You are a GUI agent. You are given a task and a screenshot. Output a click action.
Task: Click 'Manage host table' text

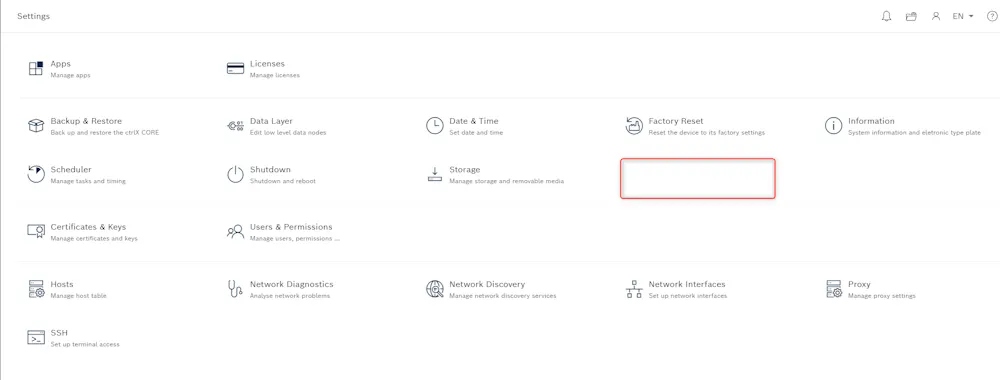[x=78, y=296]
